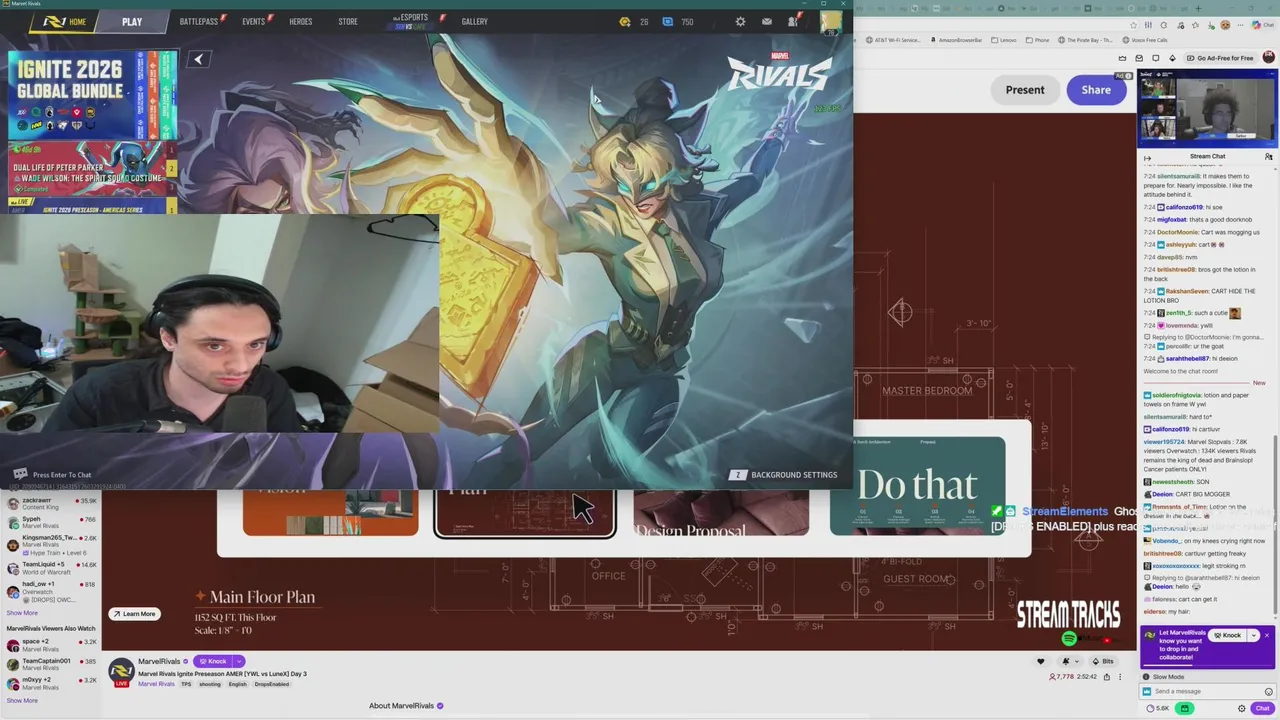This screenshot has height=720, width=1280.
Task: Collapse the banner panel with the back arrow
Action: click(x=198, y=59)
